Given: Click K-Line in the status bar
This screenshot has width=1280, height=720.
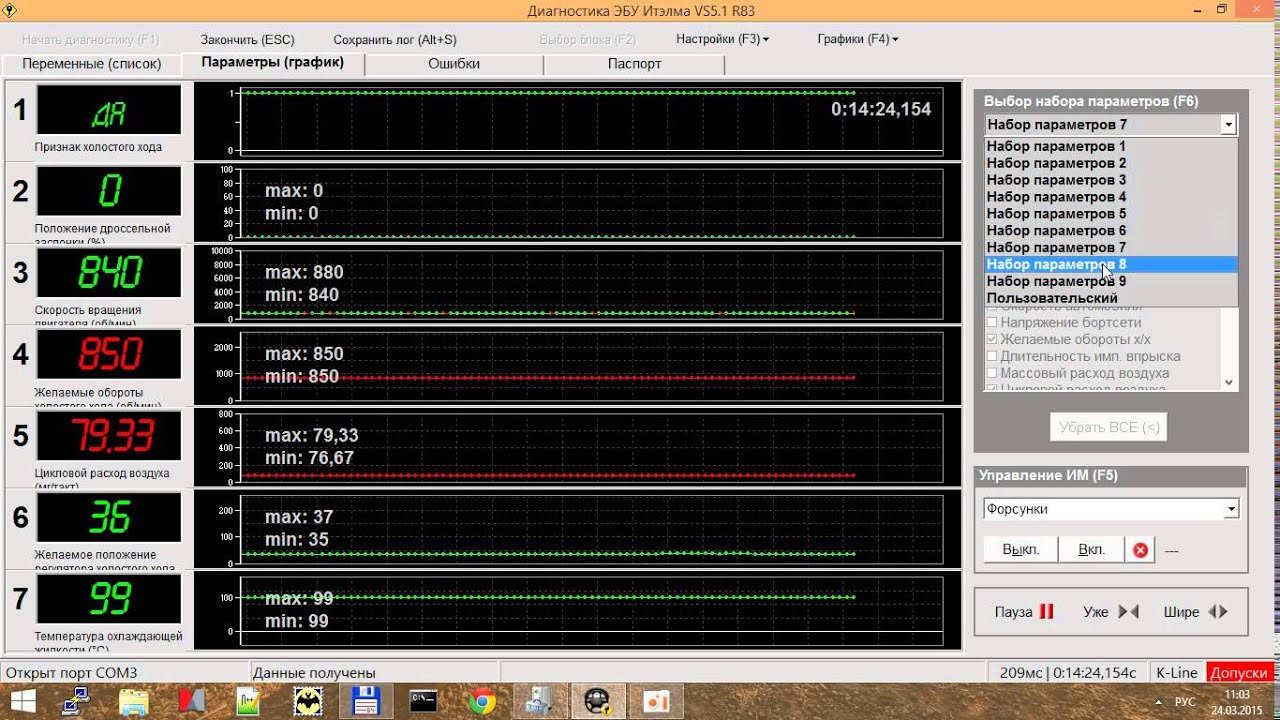Looking at the screenshot, I should (x=1176, y=673).
